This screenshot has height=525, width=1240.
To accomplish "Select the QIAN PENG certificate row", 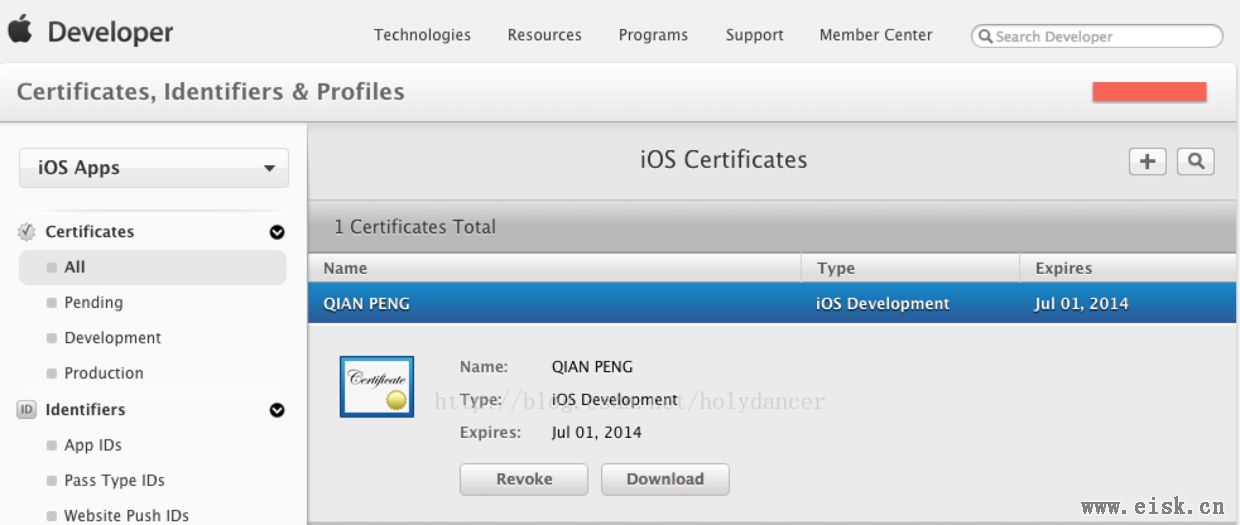I will click(772, 303).
